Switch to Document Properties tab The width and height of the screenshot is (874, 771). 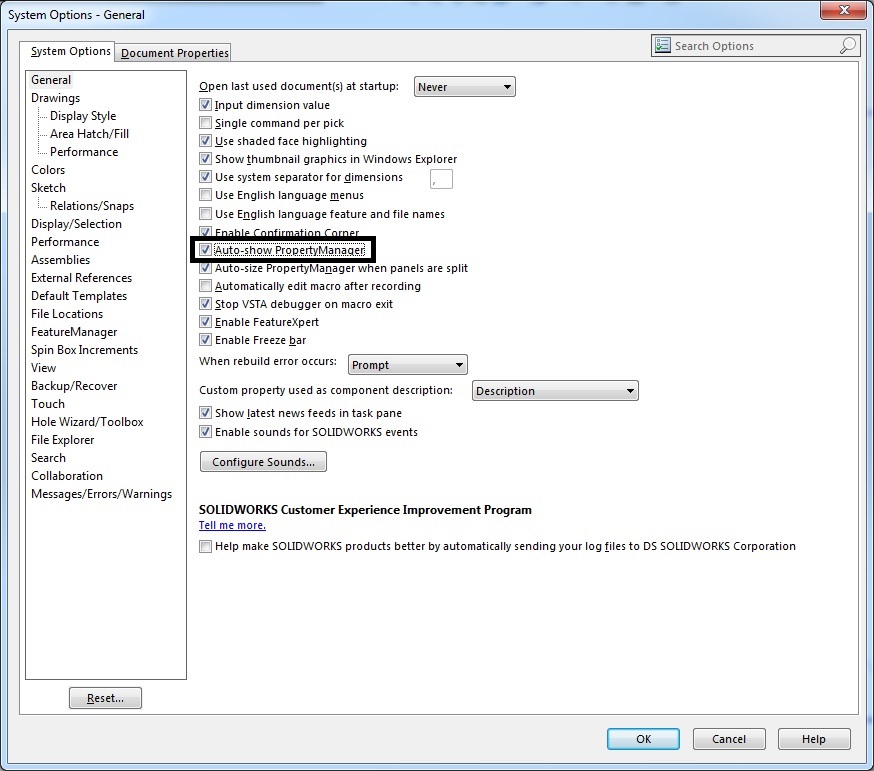175,53
